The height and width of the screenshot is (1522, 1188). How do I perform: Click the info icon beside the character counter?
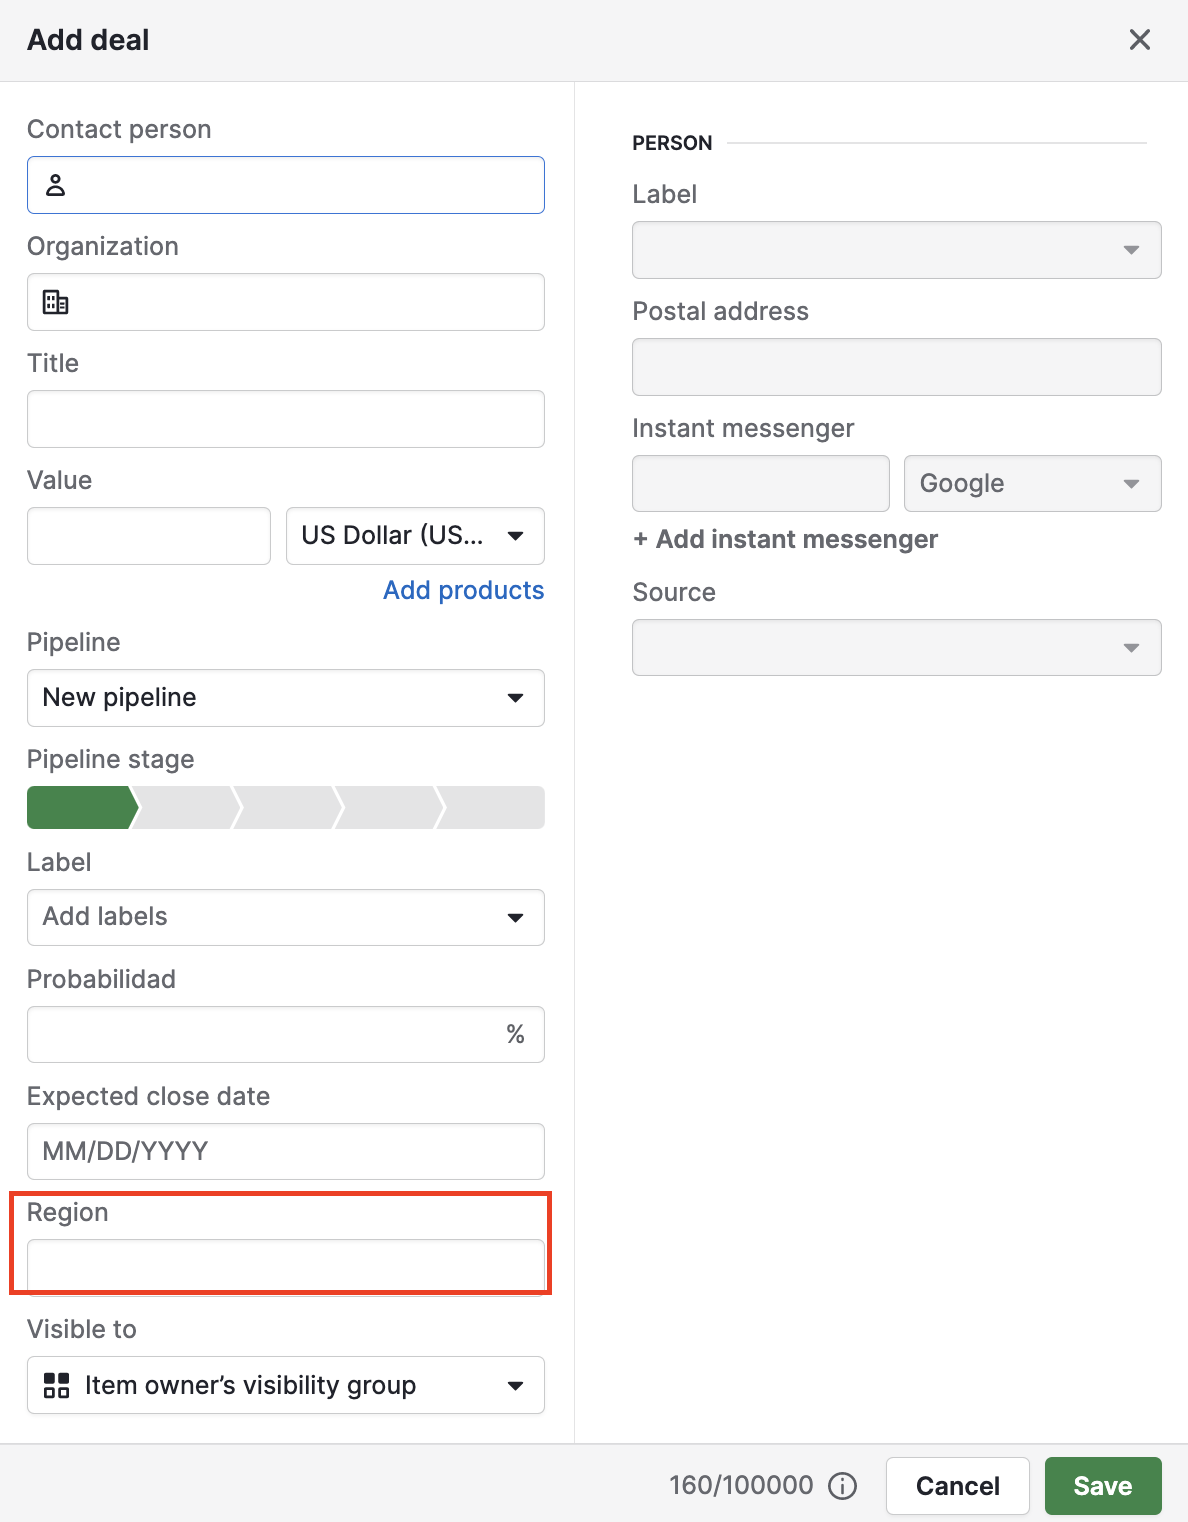tap(843, 1486)
